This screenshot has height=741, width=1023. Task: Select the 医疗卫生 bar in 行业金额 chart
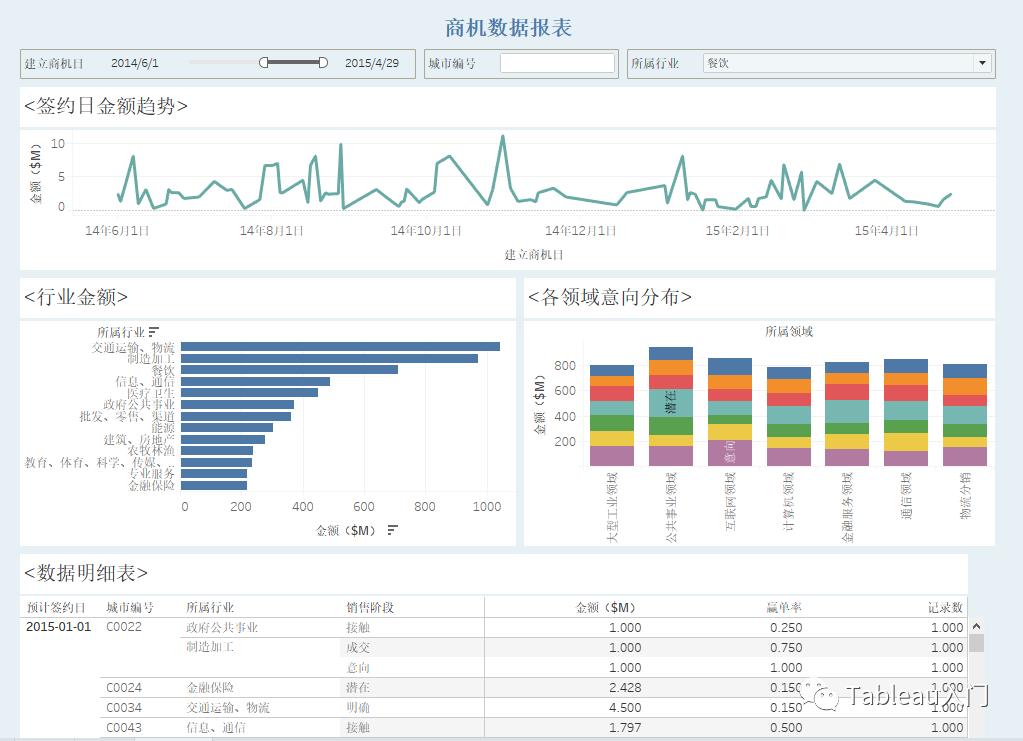[x=250, y=393]
